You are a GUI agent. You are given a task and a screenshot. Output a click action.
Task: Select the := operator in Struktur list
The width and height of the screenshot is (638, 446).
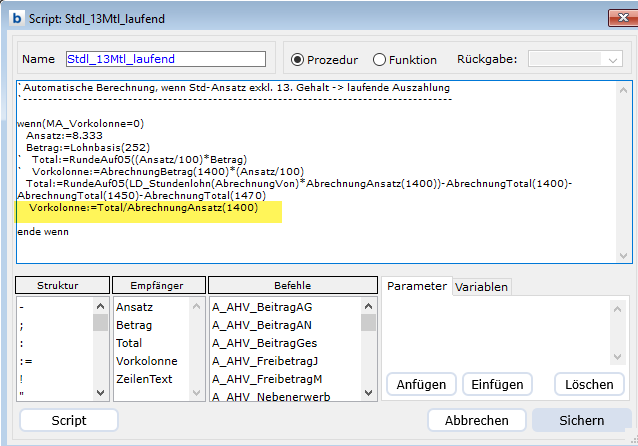tap(27, 361)
